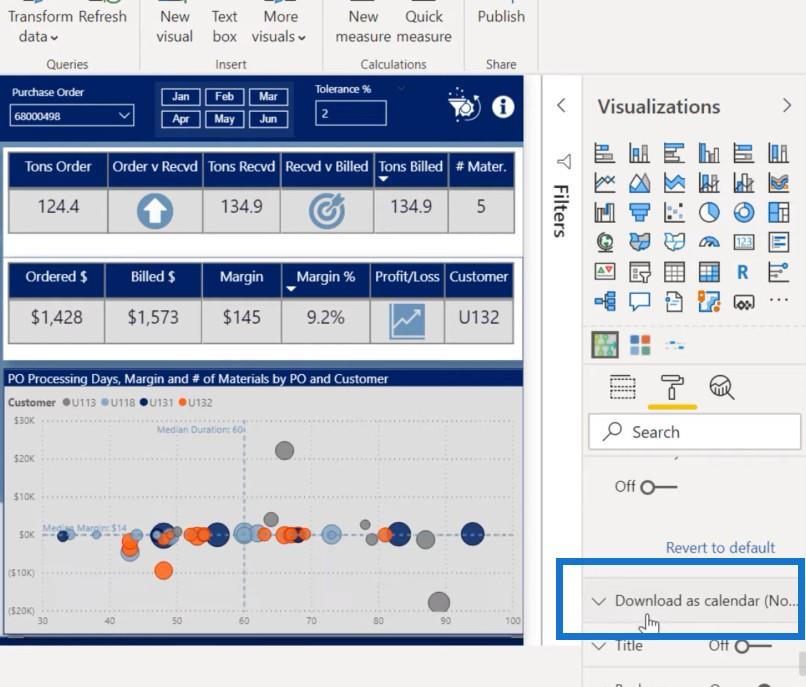The image size is (806, 687).
Task: Select the Clustered column chart visual
Action: (709, 153)
